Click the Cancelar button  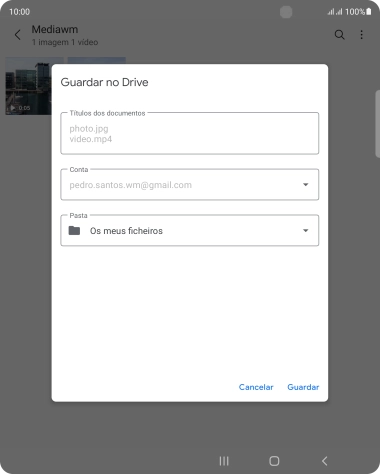click(256, 387)
